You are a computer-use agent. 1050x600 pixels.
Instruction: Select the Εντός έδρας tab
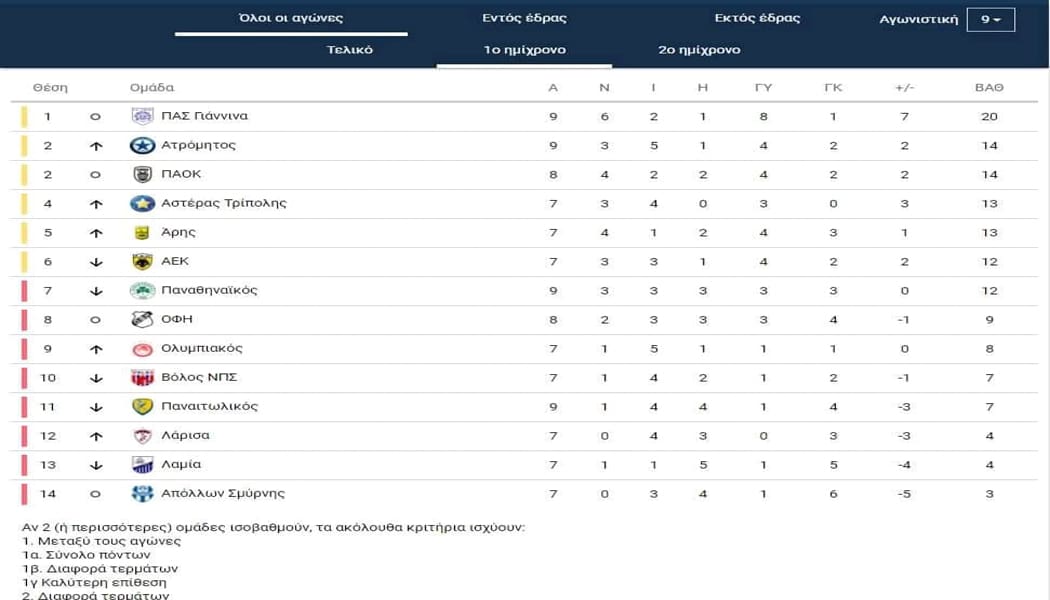click(524, 18)
